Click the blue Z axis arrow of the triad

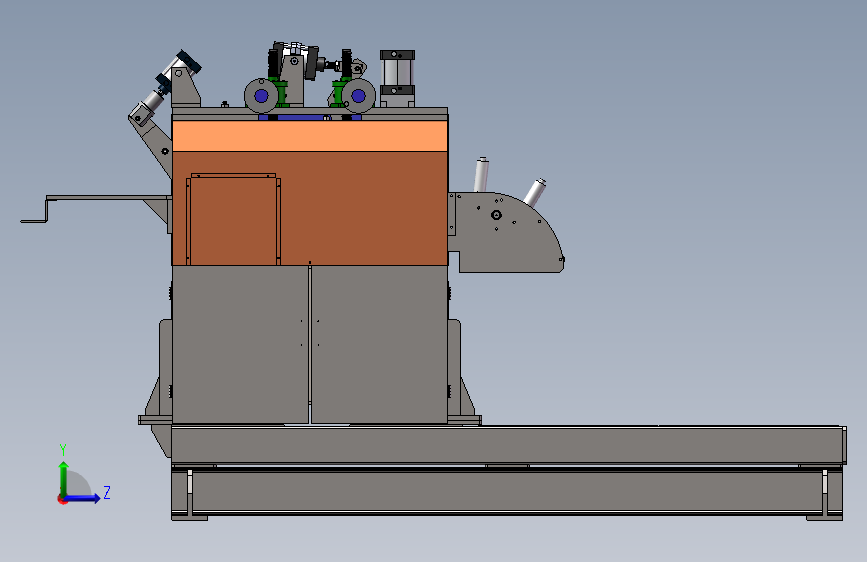point(83,498)
